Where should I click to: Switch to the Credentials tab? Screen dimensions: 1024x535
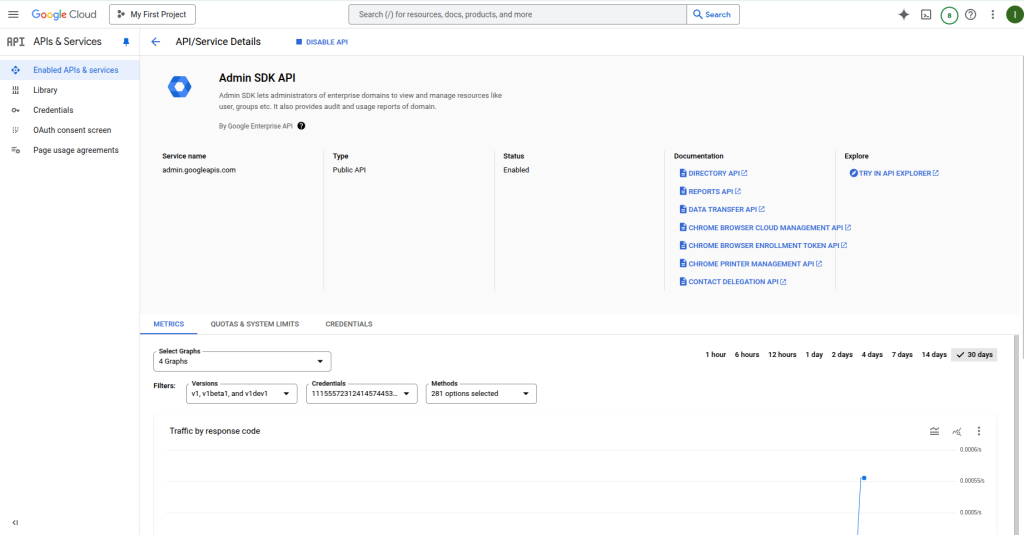pos(349,324)
